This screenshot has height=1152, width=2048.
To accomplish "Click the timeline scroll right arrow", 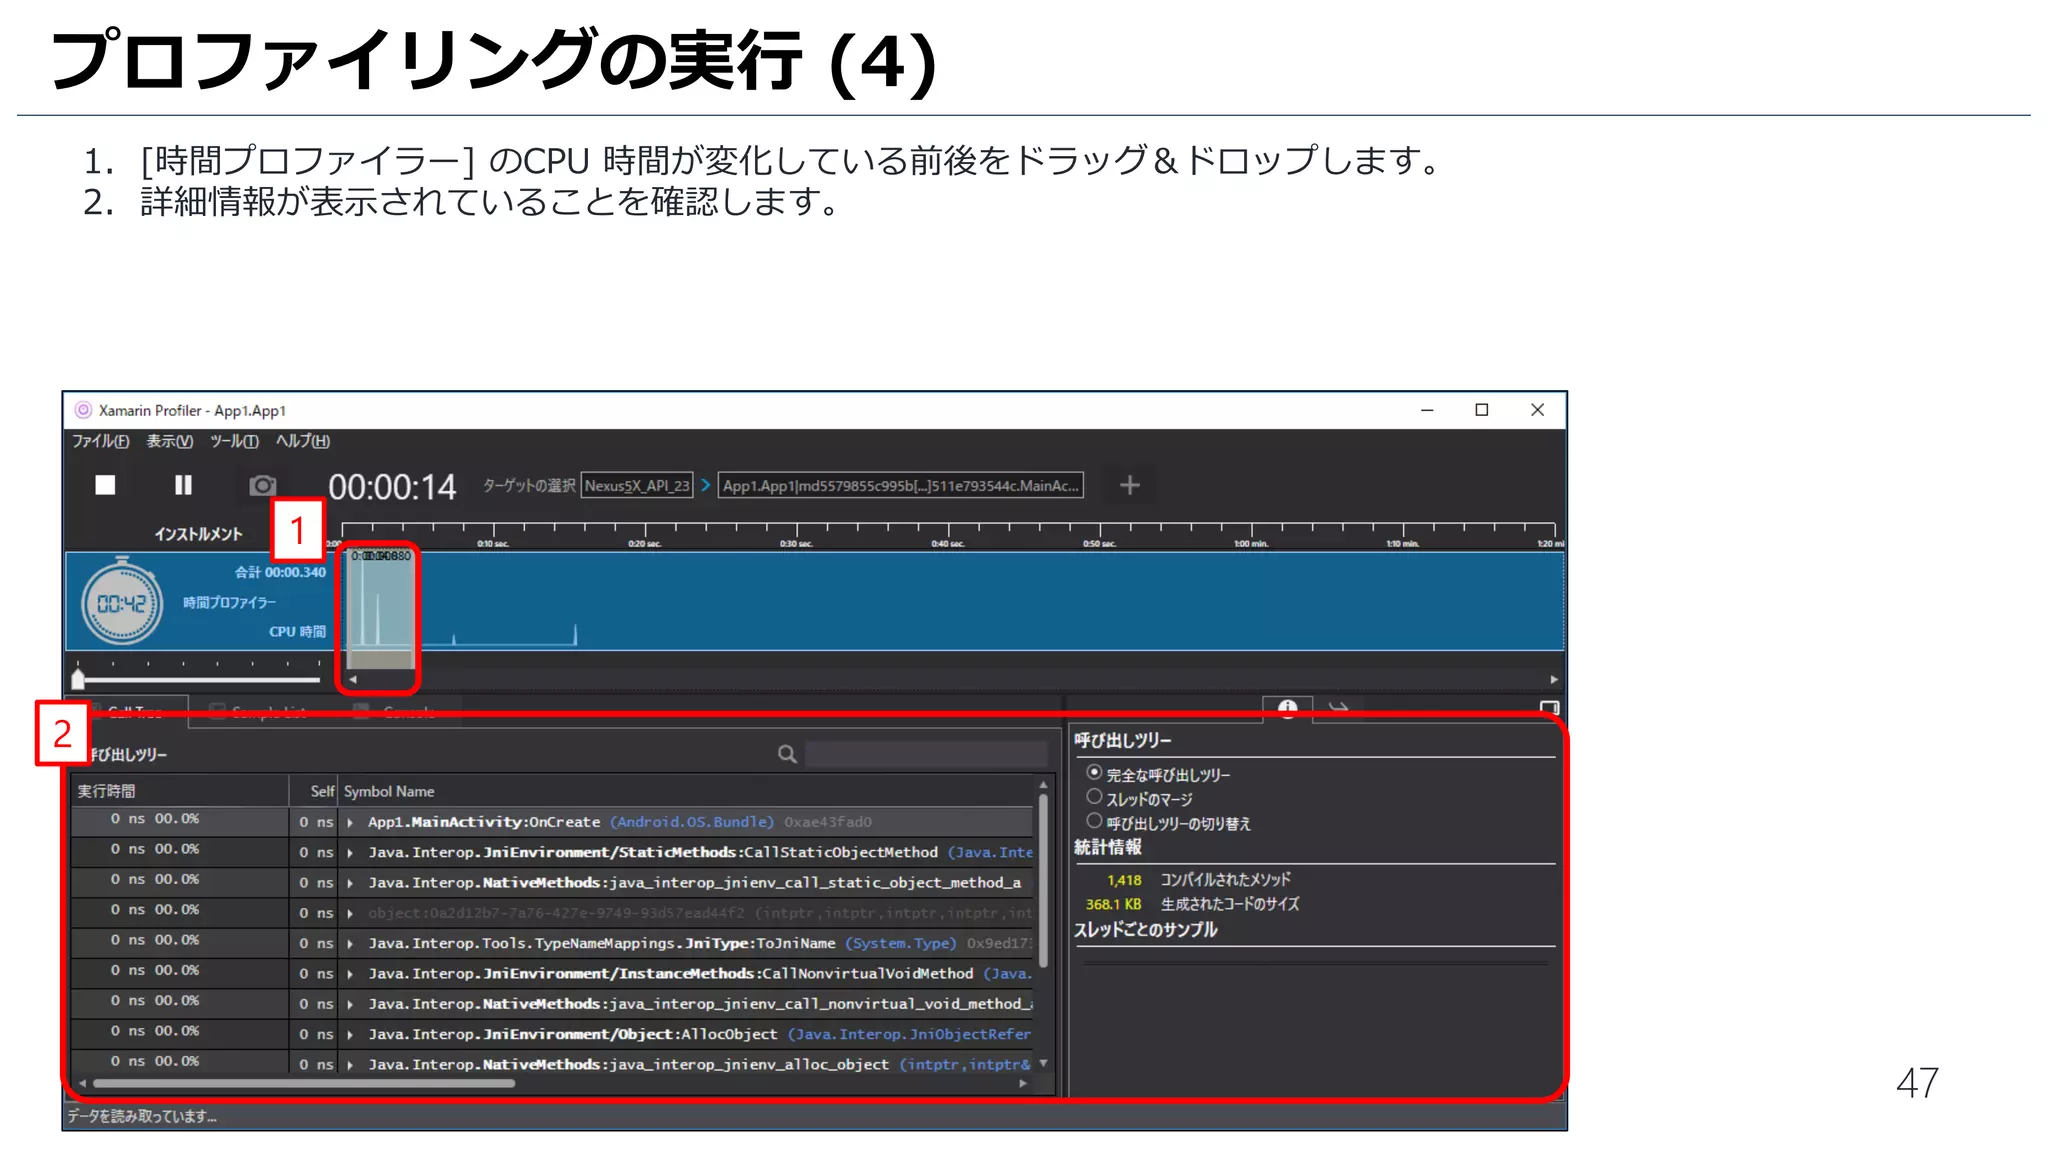I will click(1554, 679).
